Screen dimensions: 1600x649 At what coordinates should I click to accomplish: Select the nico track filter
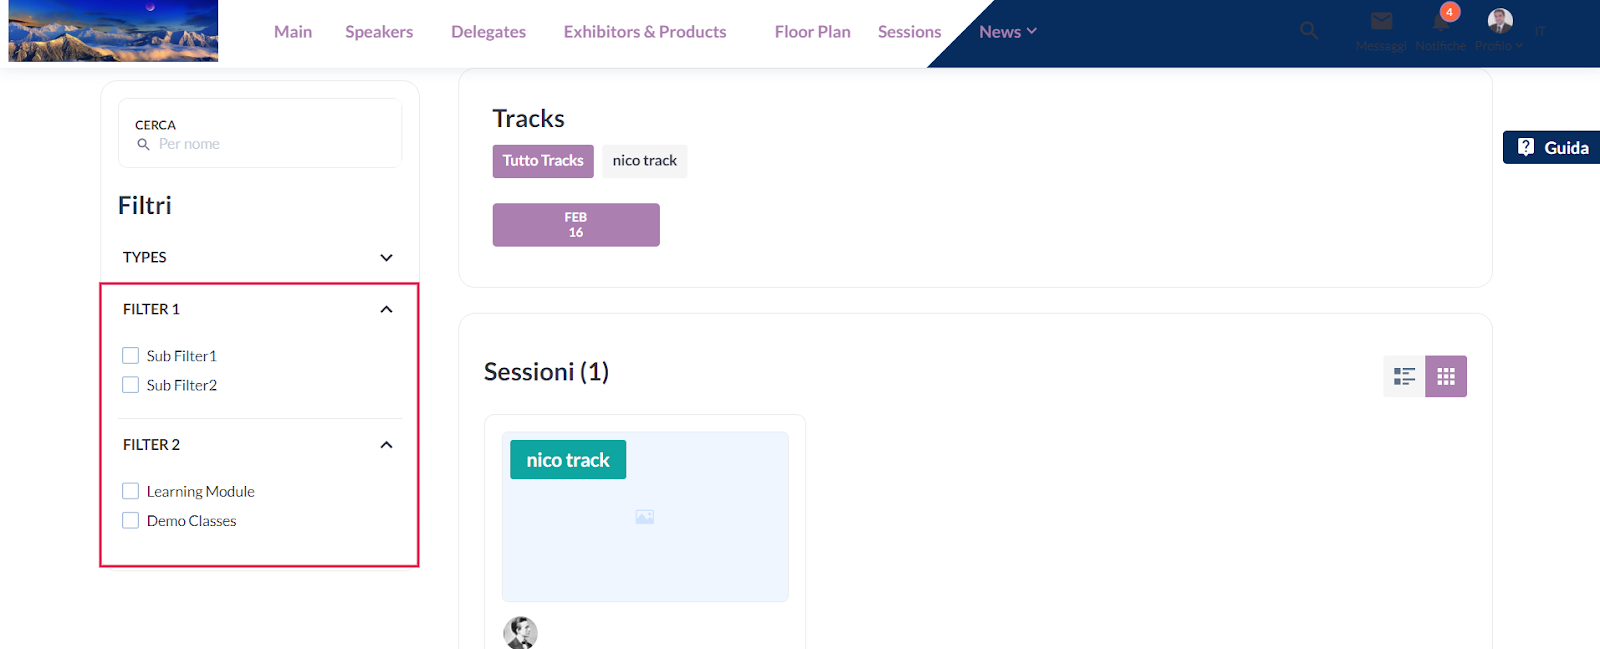click(x=645, y=161)
